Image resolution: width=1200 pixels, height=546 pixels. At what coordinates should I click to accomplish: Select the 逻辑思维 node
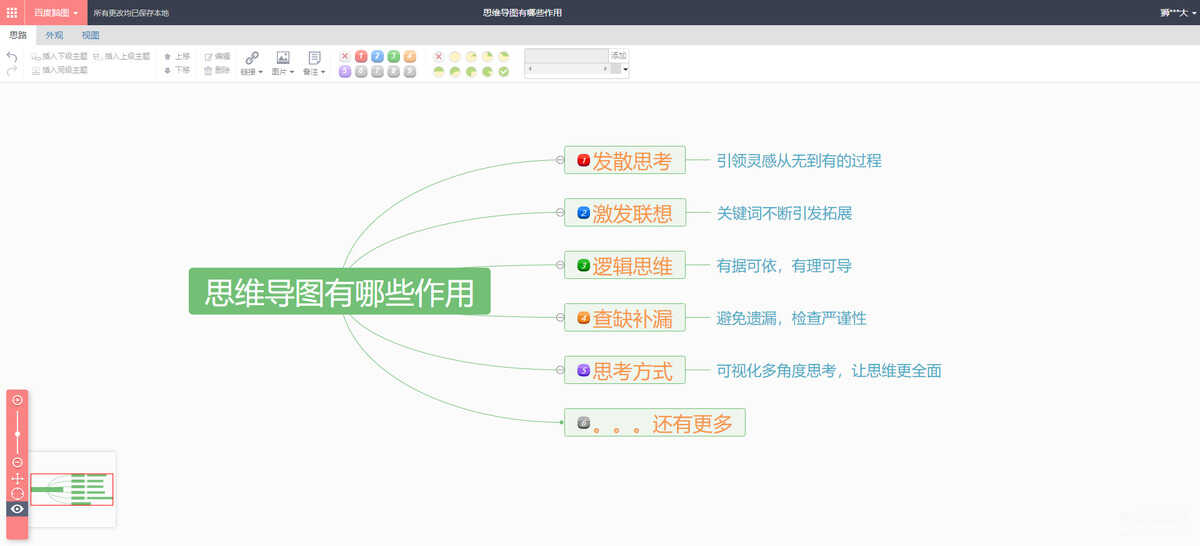click(x=625, y=265)
